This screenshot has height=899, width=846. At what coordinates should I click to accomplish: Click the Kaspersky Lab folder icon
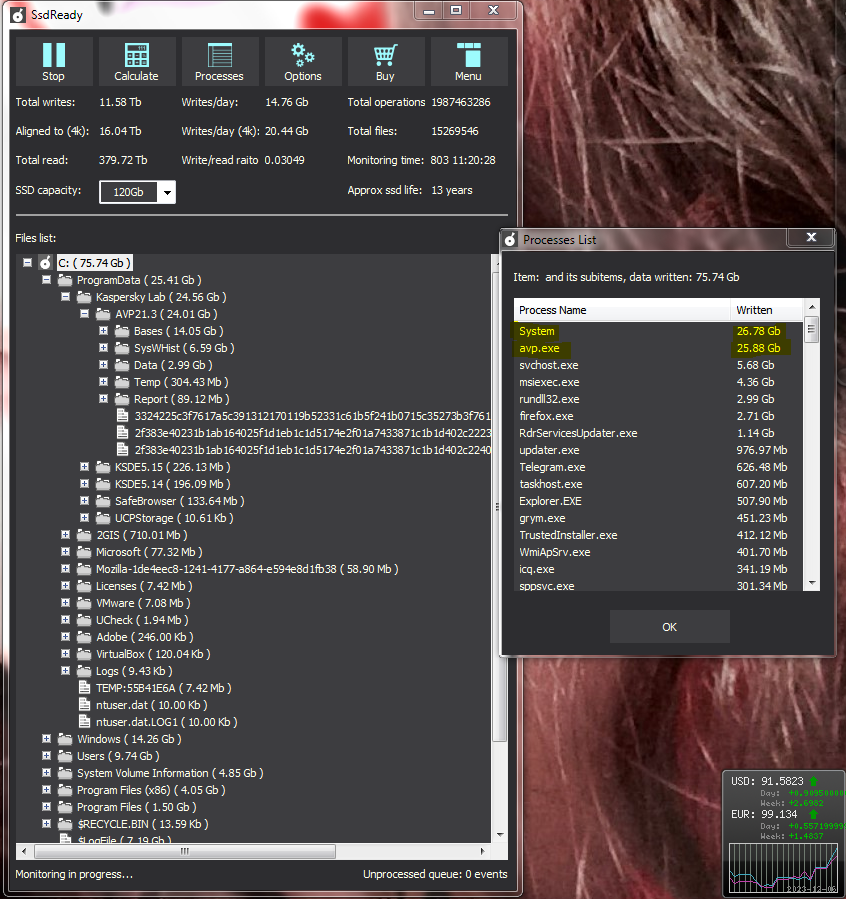click(x=84, y=297)
